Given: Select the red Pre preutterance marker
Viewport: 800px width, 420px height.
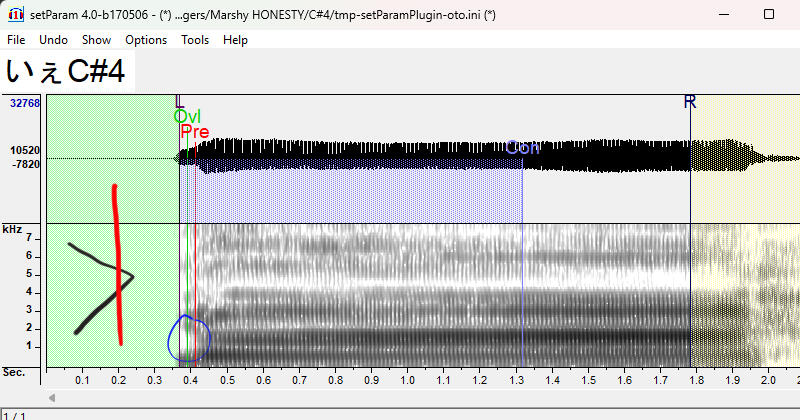Looking at the screenshot, I should coord(195,132).
